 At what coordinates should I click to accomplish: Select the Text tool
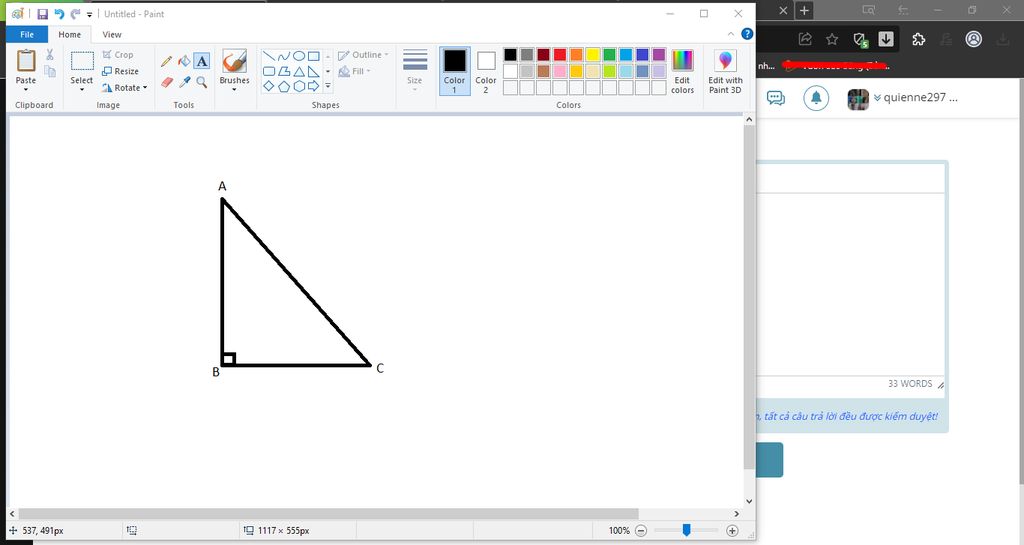click(x=202, y=61)
